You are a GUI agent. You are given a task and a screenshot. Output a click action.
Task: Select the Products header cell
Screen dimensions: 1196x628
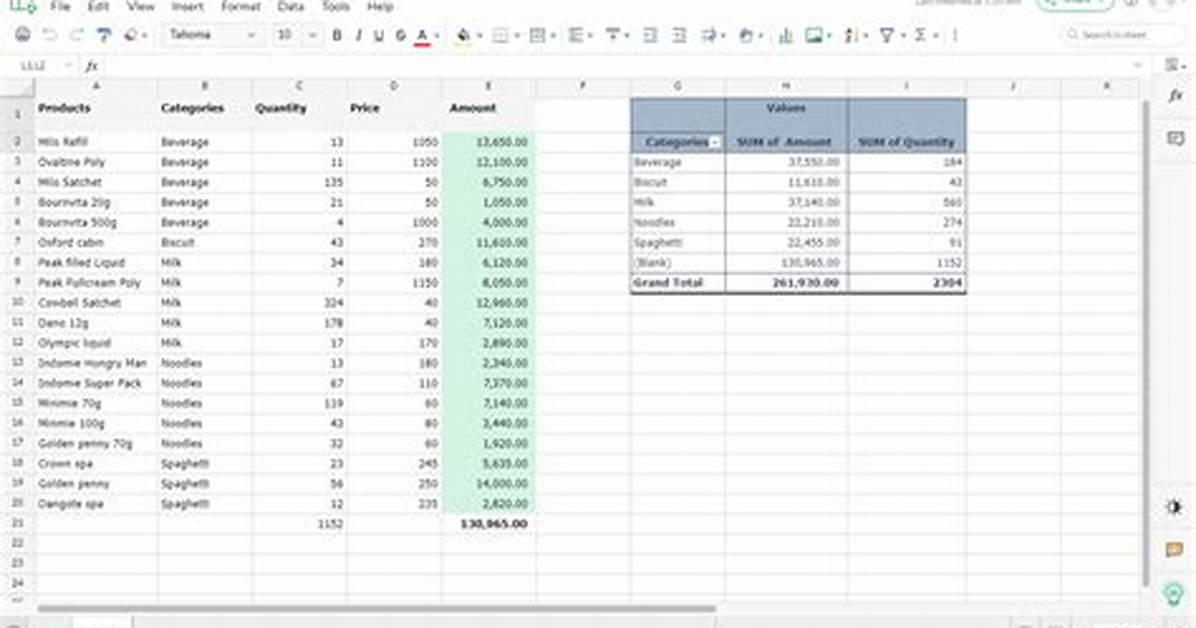[96, 112]
